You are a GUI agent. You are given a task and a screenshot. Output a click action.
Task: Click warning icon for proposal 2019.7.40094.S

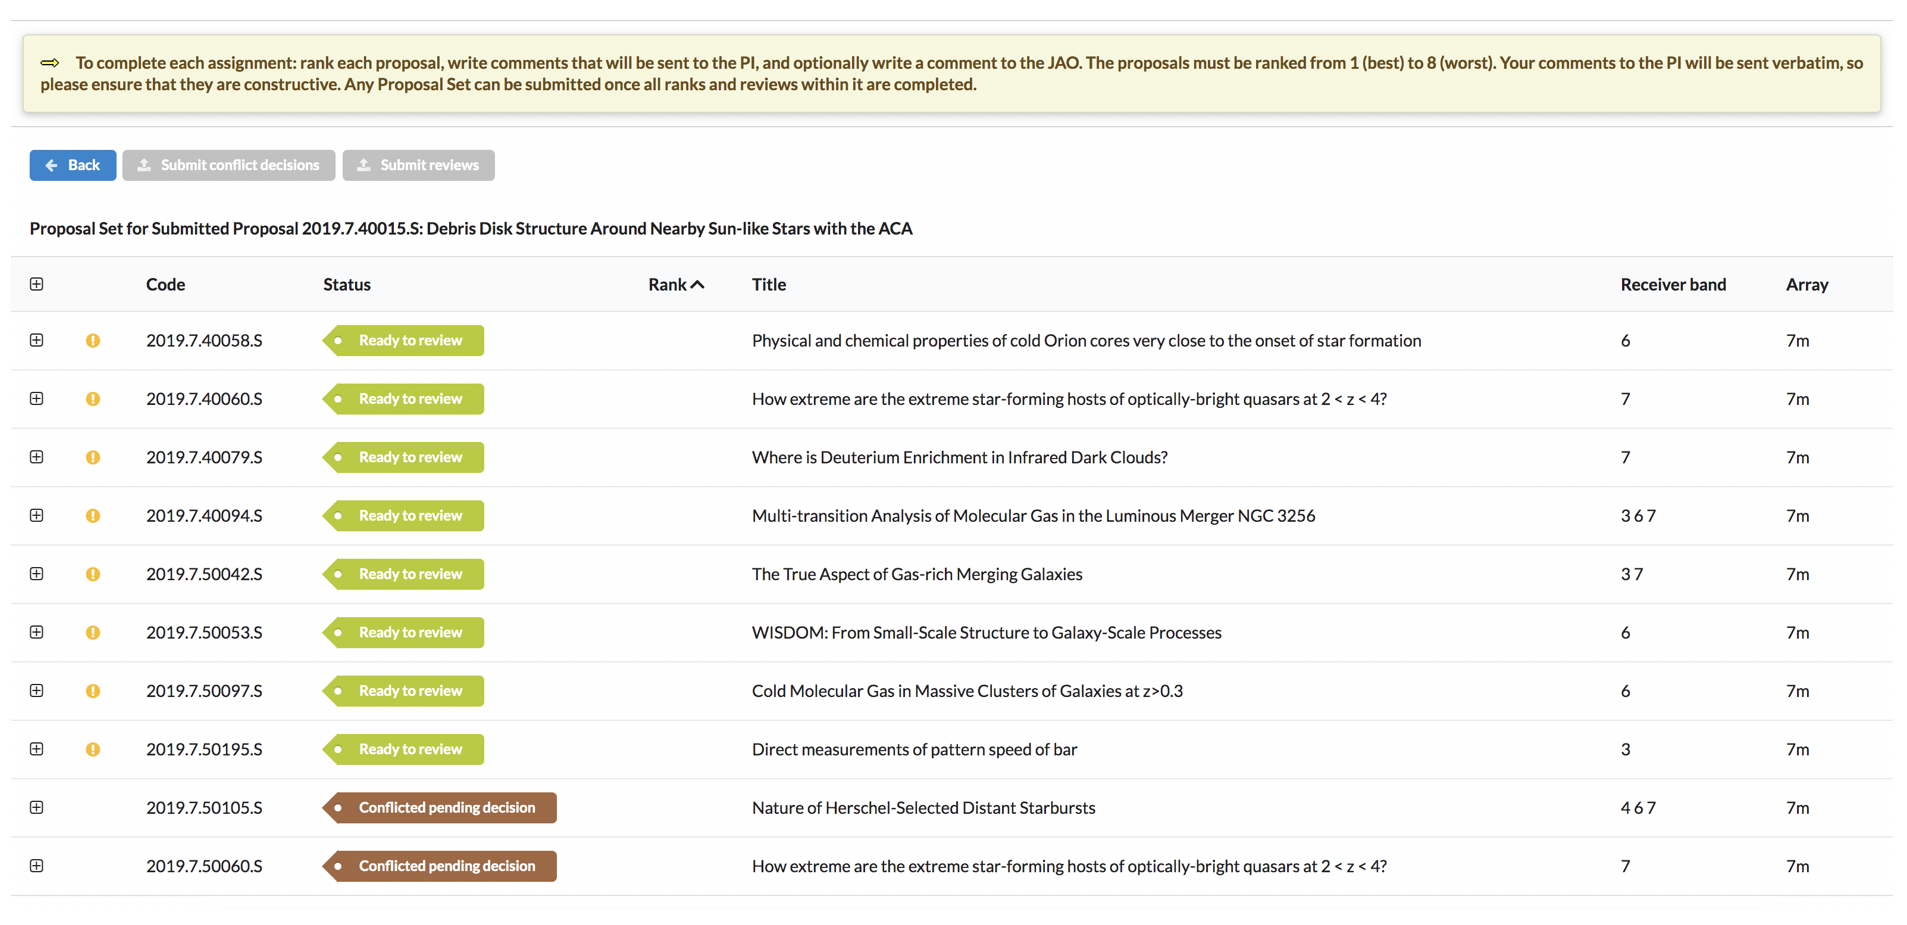(x=93, y=516)
